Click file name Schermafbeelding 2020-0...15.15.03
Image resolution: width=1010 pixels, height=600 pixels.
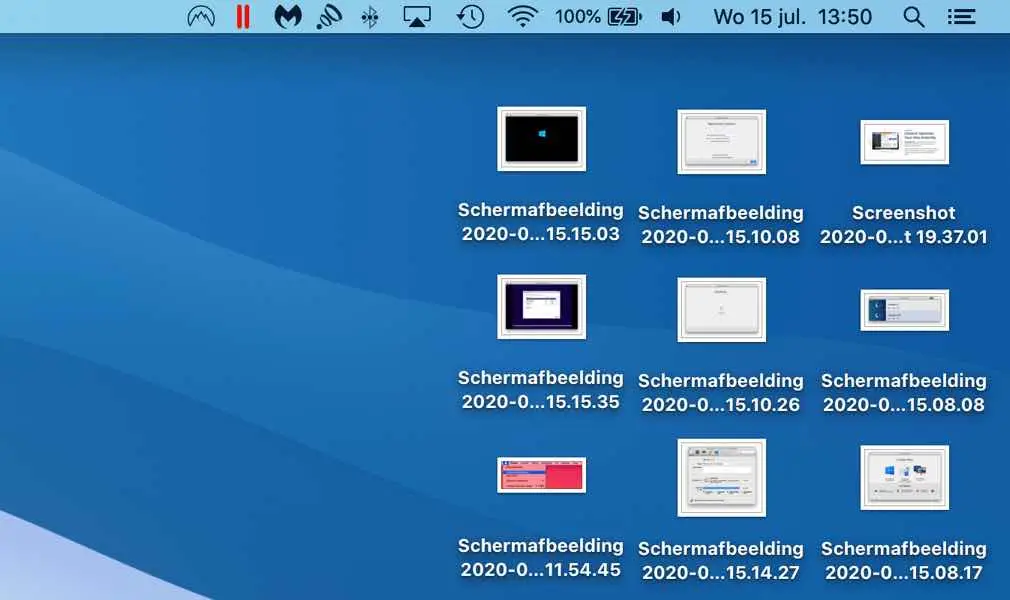coord(540,222)
